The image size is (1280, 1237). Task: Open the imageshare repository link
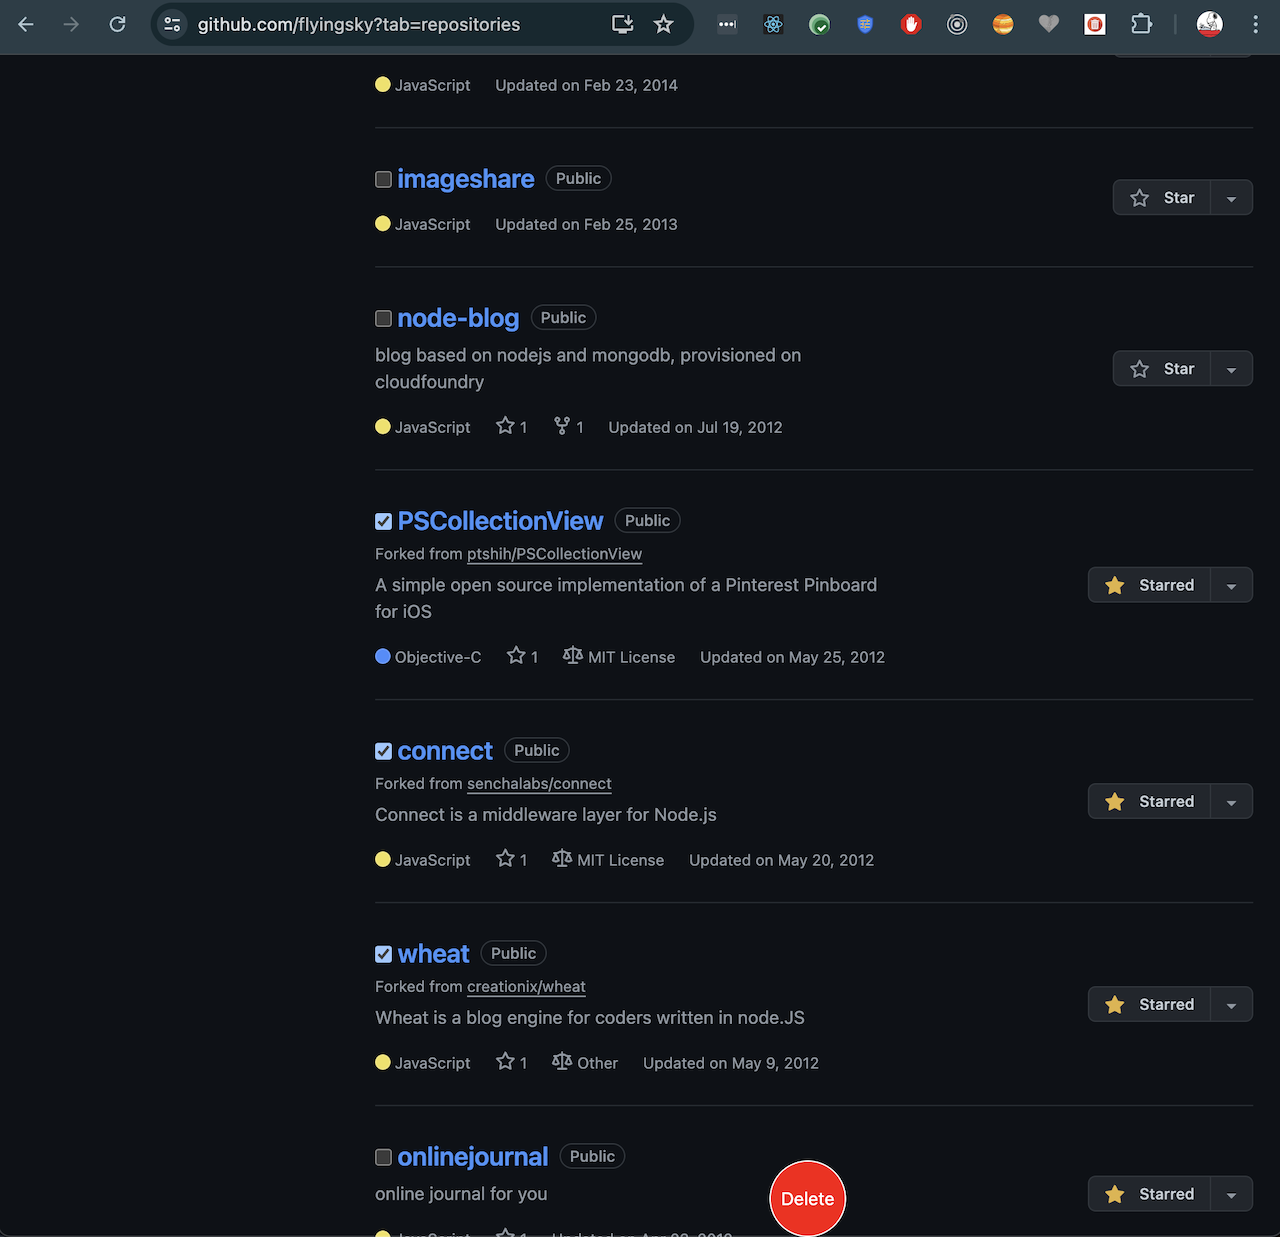click(466, 179)
